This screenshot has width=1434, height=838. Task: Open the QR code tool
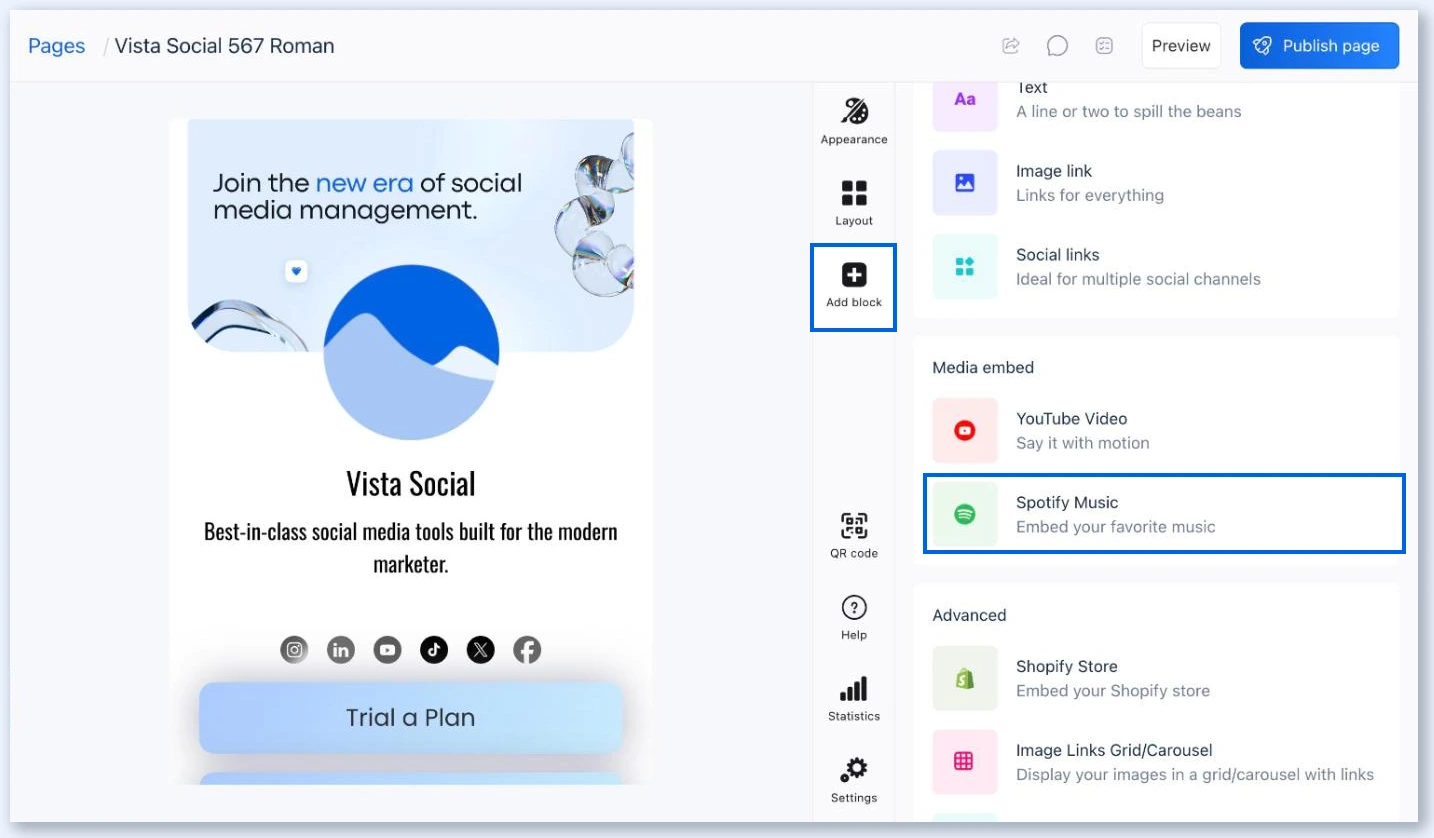[x=854, y=535]
